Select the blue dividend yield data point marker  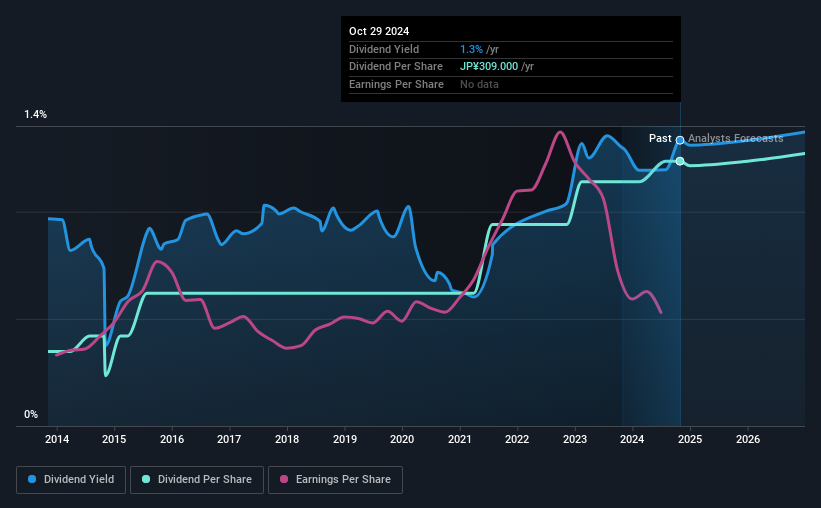point(680,140)
